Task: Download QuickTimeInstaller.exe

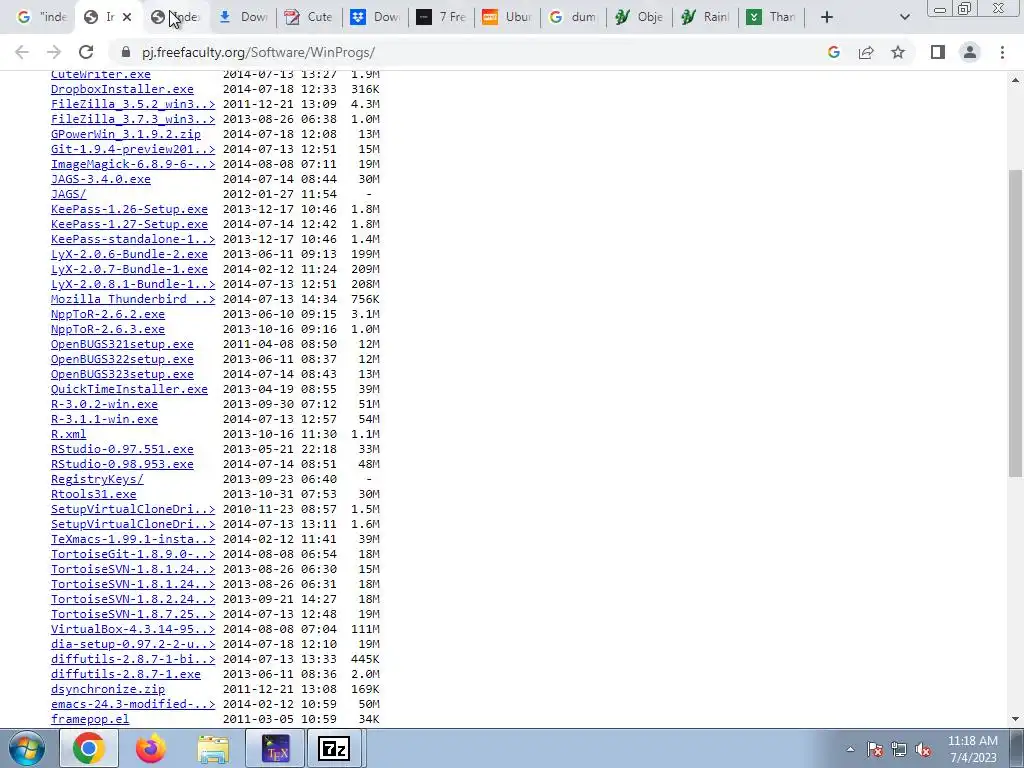Action: 129,389
